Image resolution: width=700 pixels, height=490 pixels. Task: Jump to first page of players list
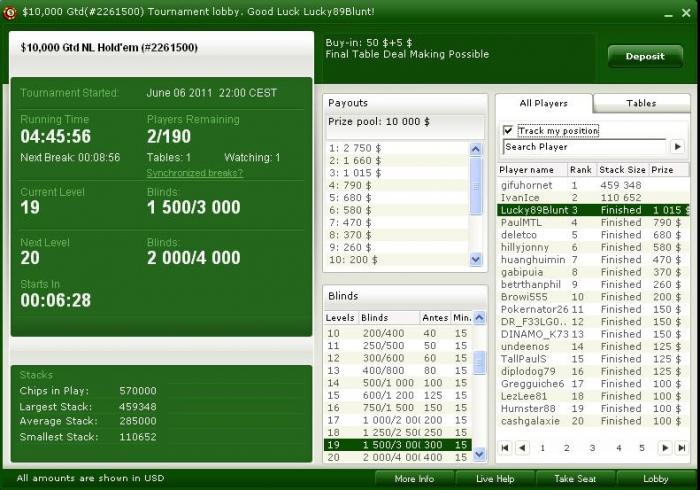[x=505, y=448]
